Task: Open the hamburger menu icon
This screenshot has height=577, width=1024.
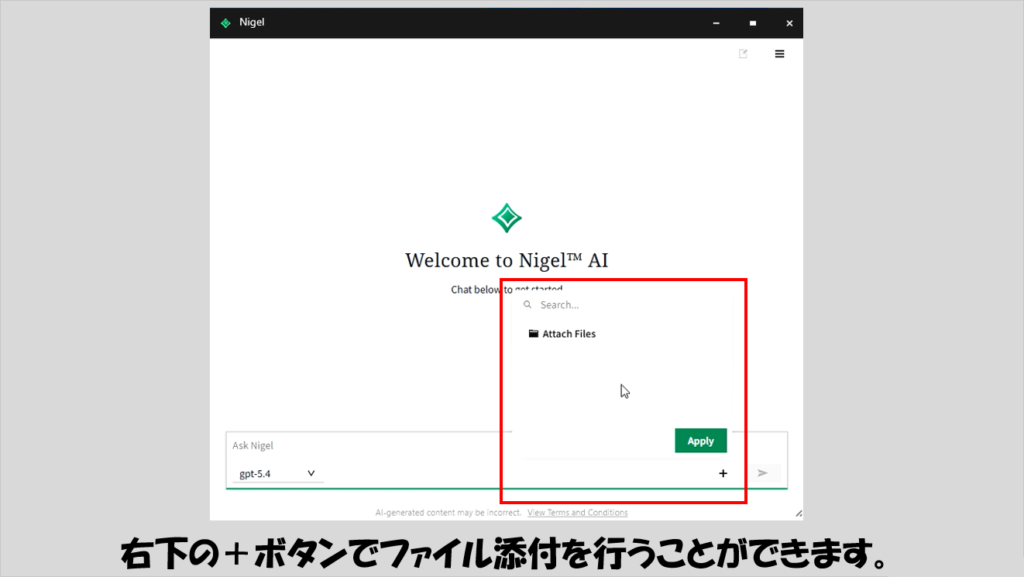Action: point(779,54)
